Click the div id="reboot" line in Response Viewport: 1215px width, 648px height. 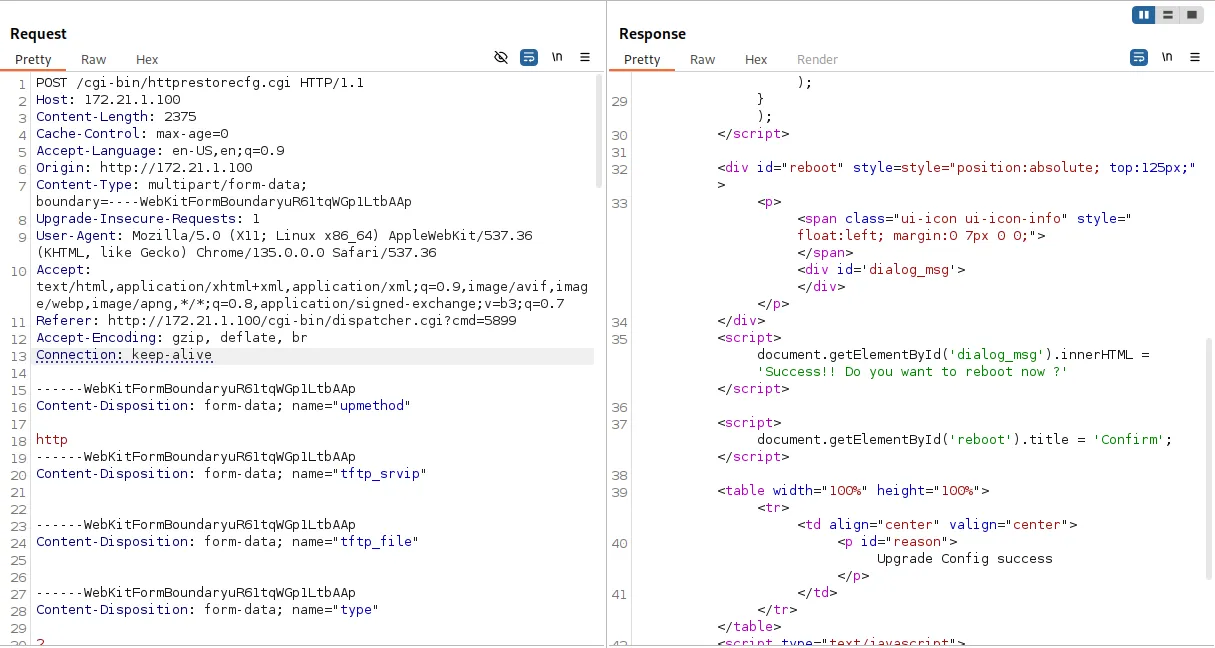(957, 168)
